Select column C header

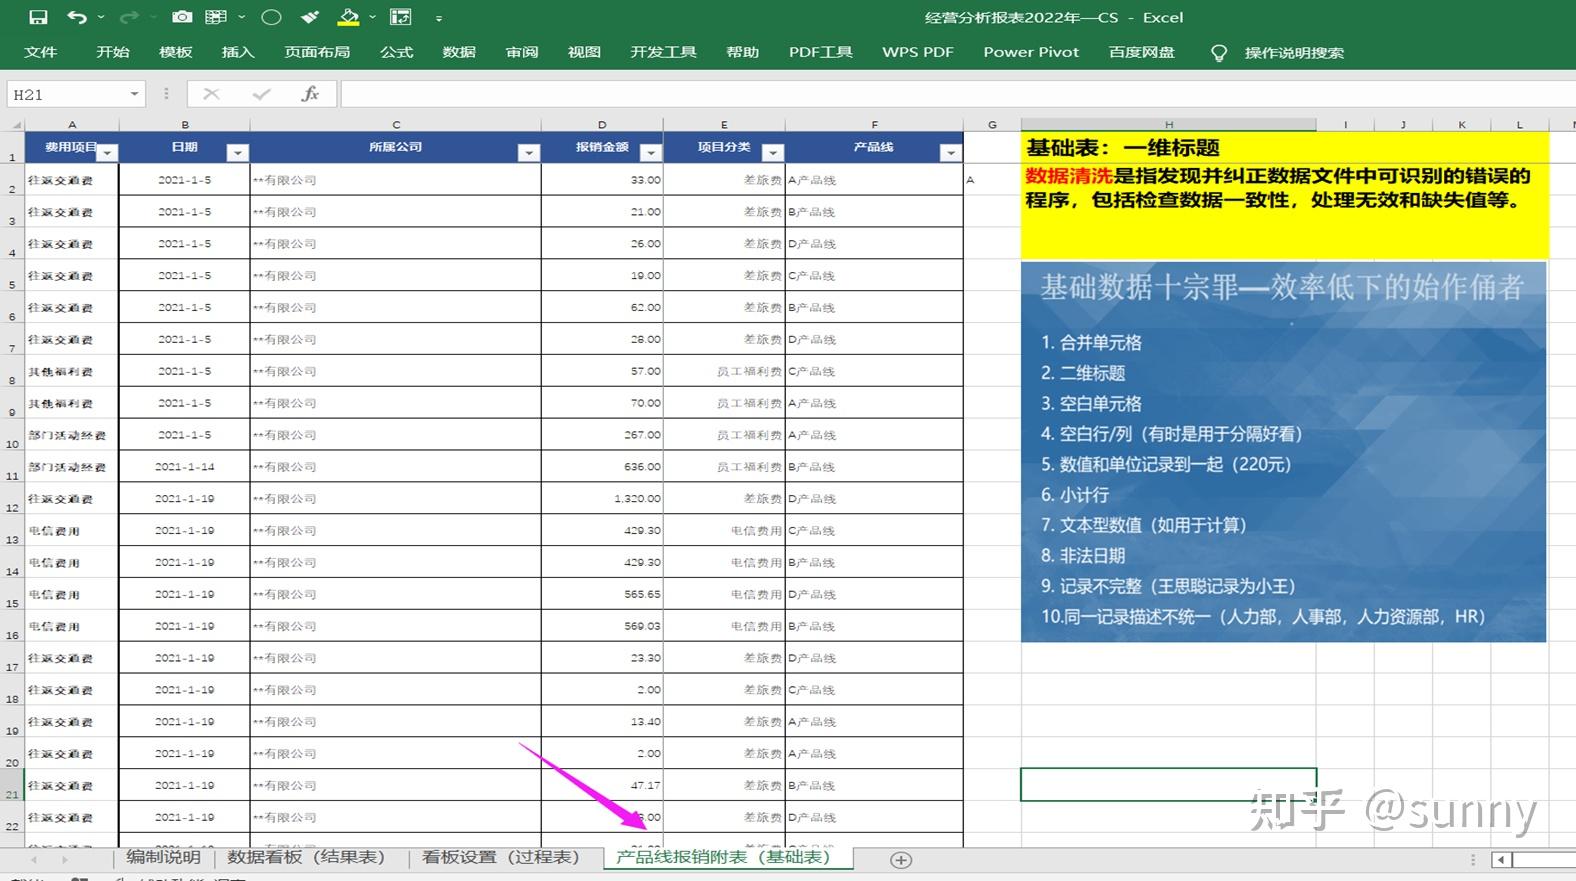coord(396,125)
